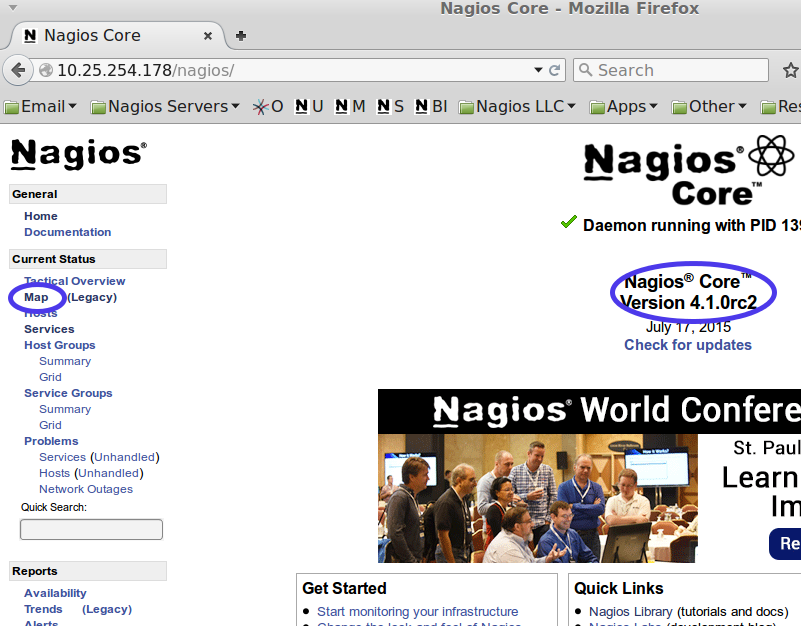This screenshot has width=801, height=626.
Task: Open the 'M' Nagios bookmark
Action: click(x=350, y=106)
